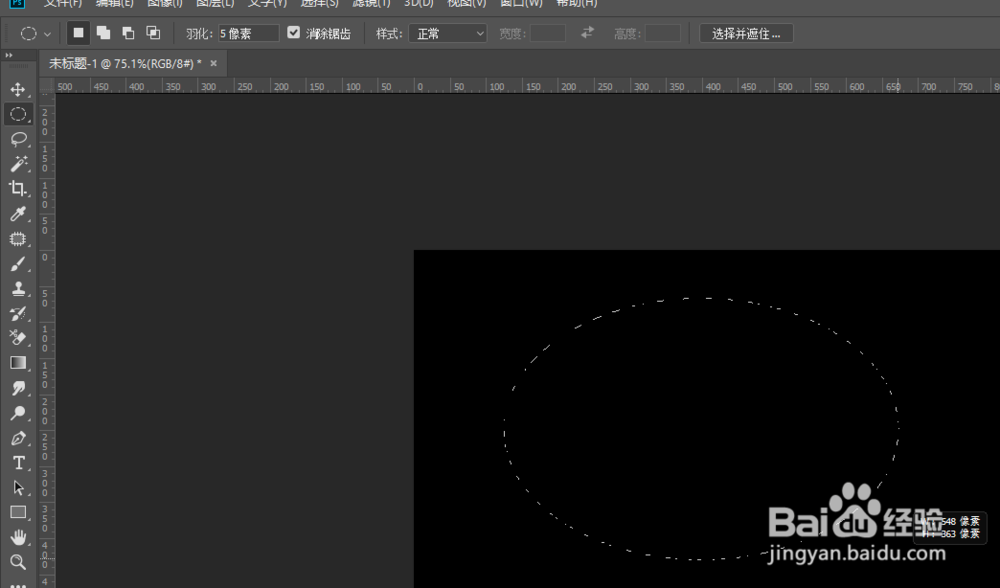The width and height of the screenshot is (1000, 588).
Task: Enable Add to selection mode
Action: (103, 33)
